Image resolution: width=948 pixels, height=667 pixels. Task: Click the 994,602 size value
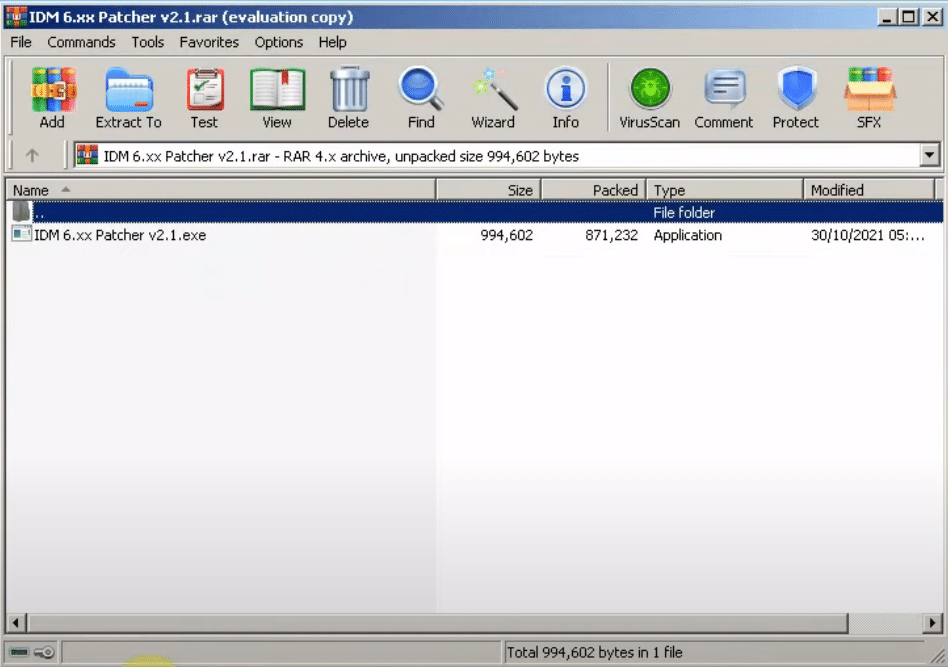pos(507,235)
